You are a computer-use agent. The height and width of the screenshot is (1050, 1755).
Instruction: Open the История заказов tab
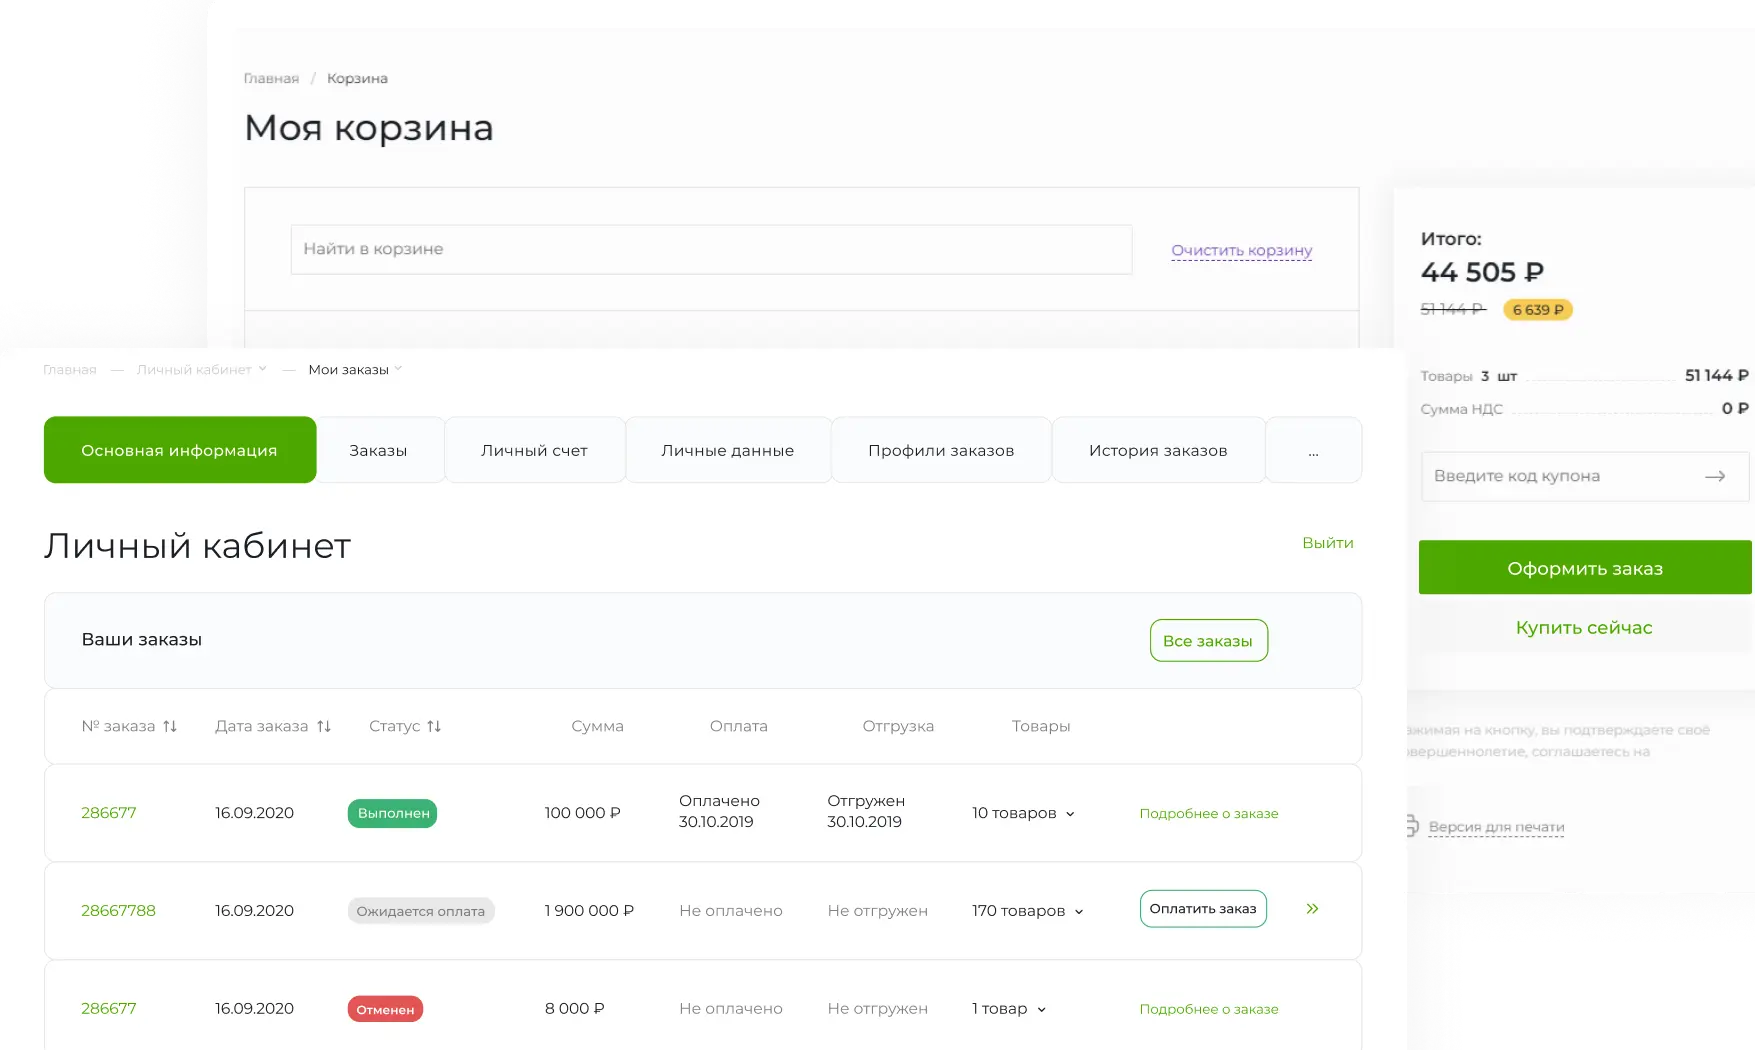click(1157, 450)
